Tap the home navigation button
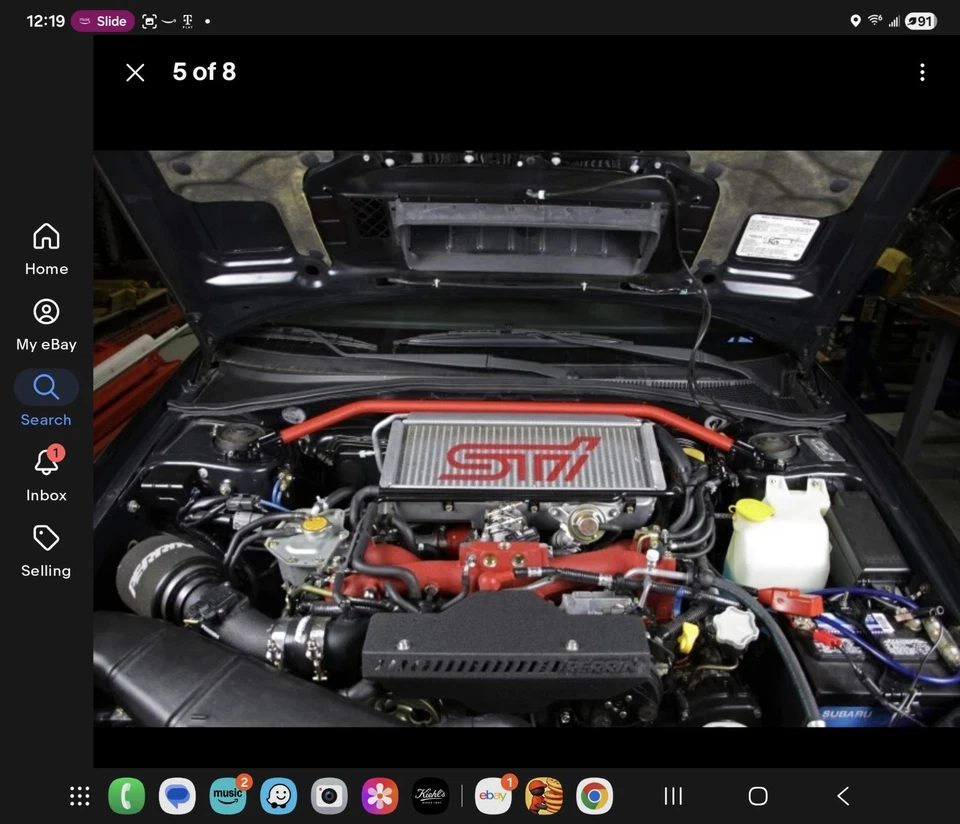This screenshot has height=824, width=960. pos(758,796)
